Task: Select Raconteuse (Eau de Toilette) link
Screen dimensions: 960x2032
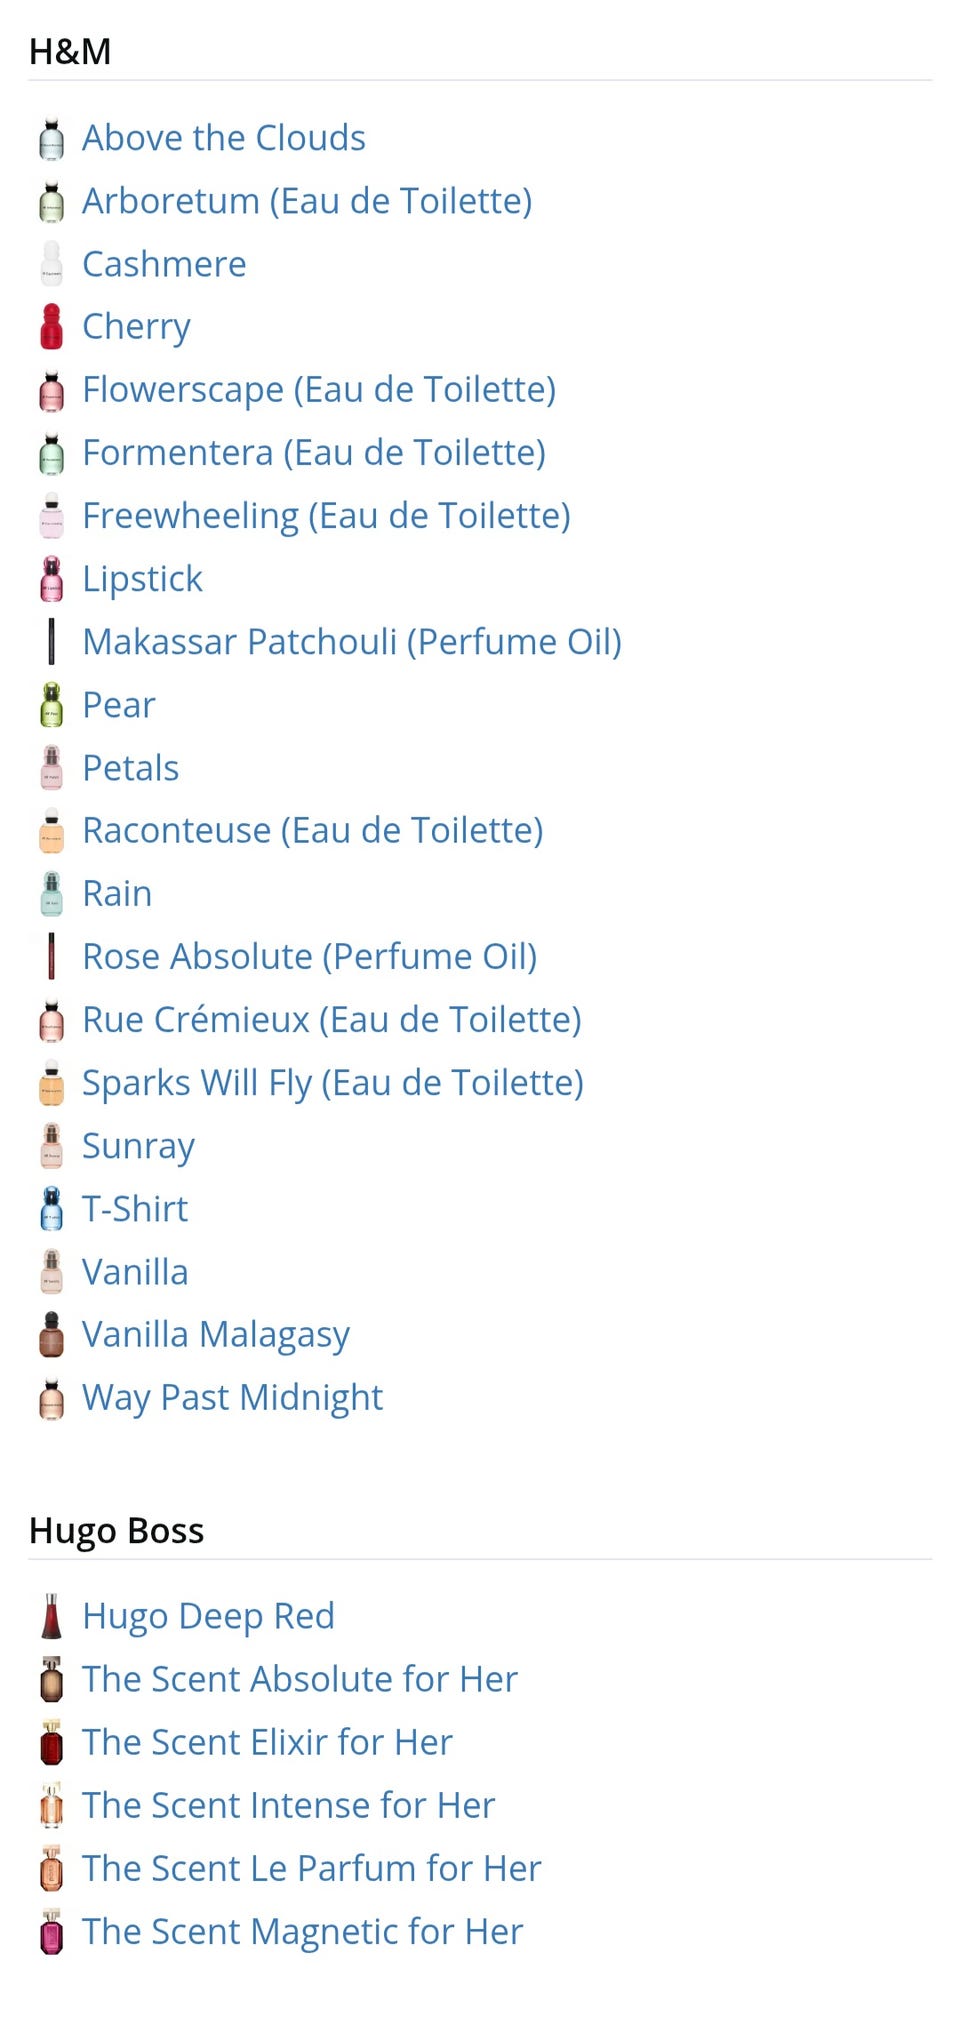Action: pyautogui.click(x=312, y=831)
